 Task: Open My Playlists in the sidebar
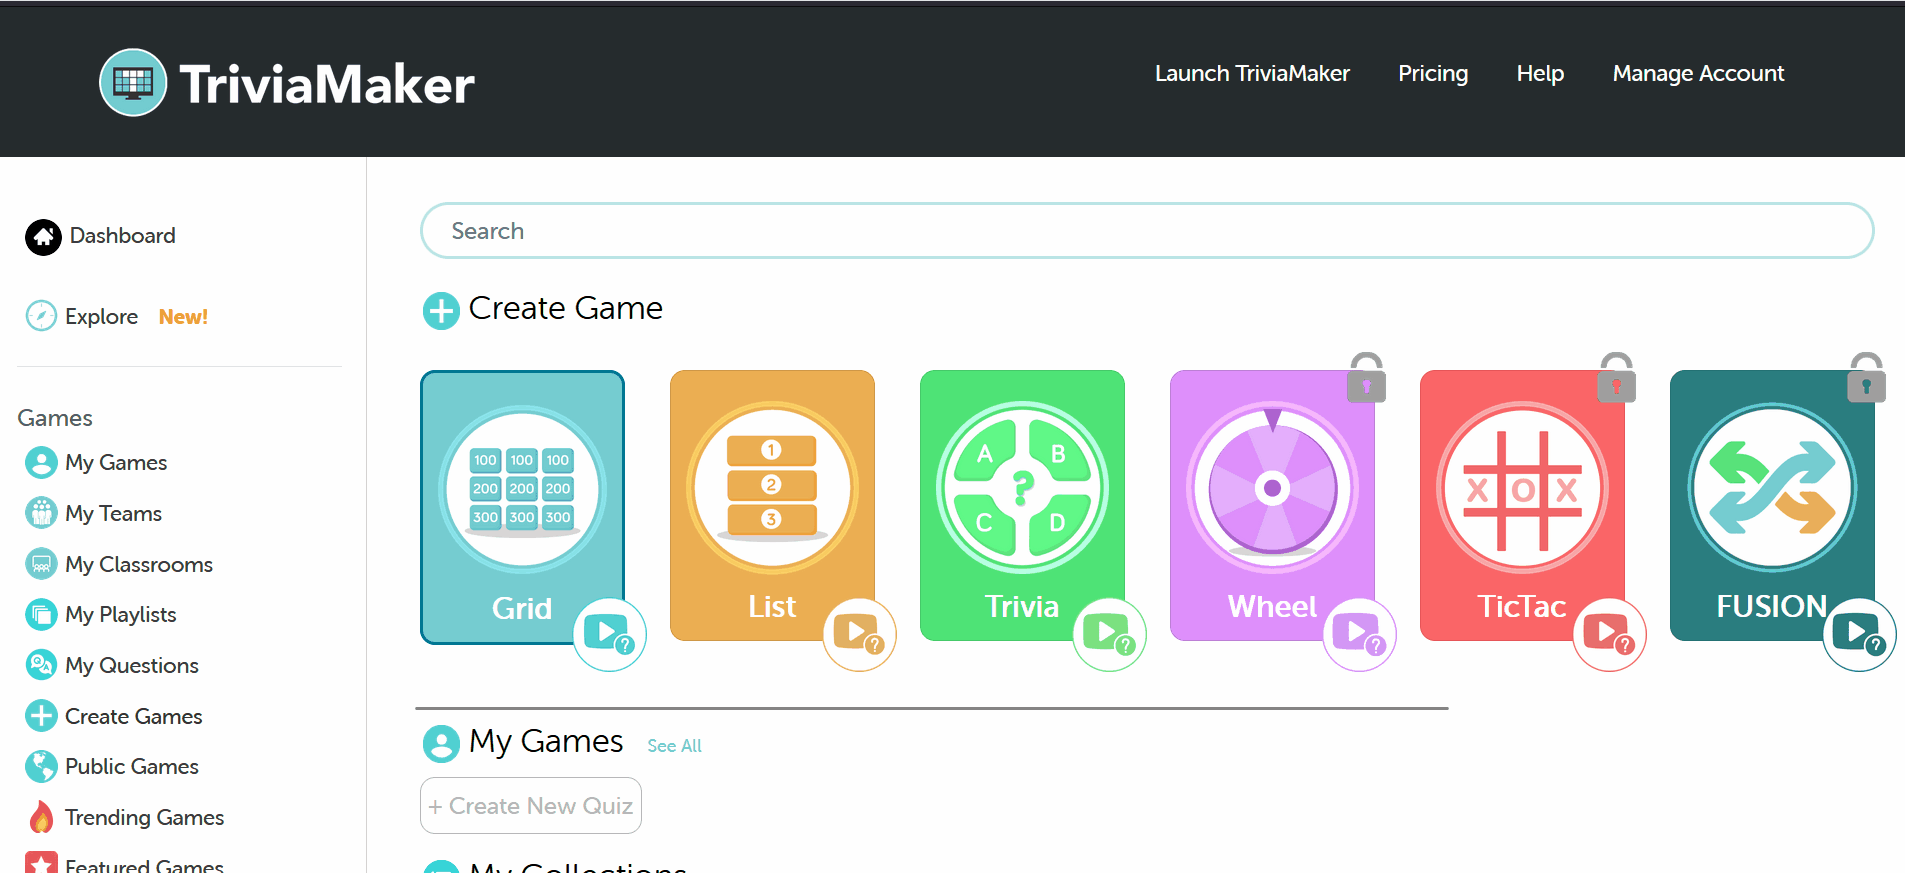(x=120, y=615)
